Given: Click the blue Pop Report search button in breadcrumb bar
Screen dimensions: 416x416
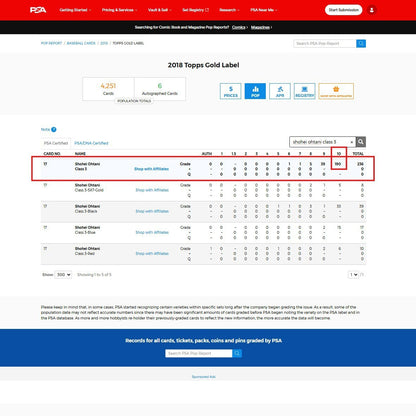Looking at the screenshot, I should coord(361,43).
